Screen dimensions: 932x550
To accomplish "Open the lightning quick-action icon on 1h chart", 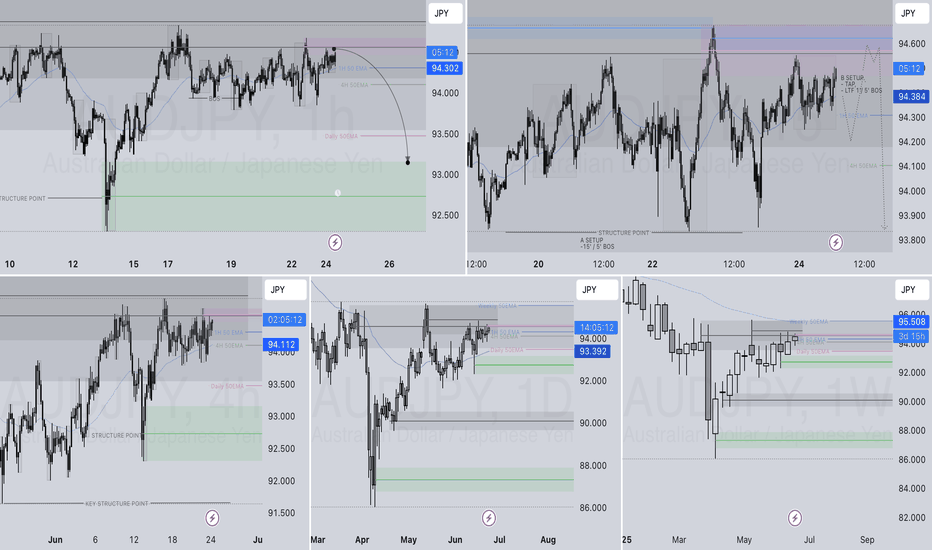I will coord(335,242).
